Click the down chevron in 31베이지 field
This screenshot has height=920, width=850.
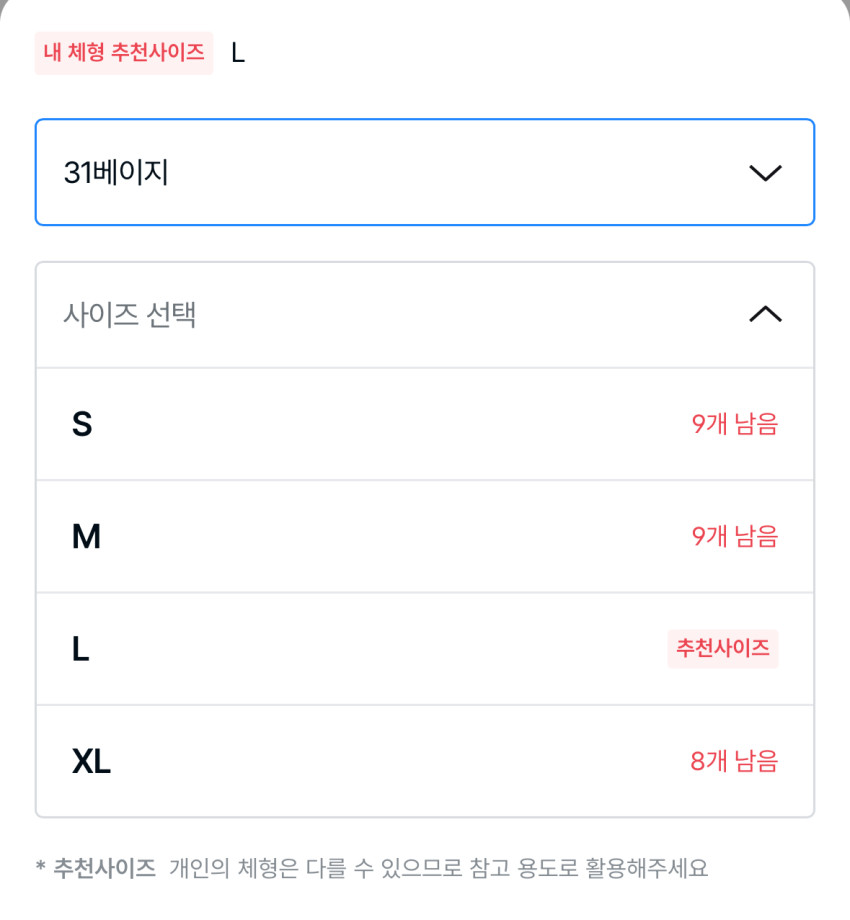pos(765,173)
